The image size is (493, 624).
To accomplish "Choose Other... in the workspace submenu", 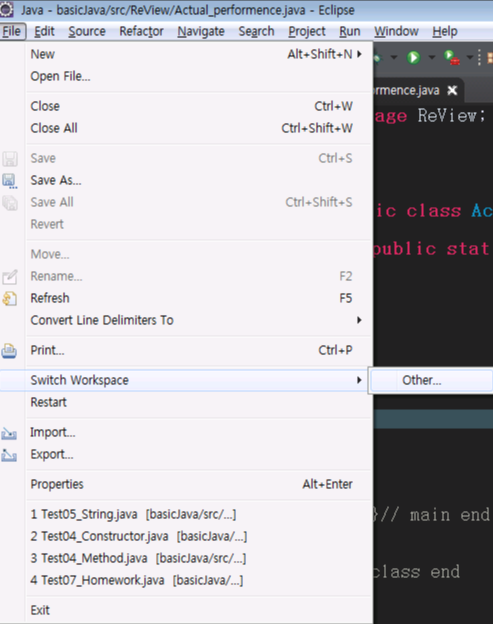I will tap(432, 380).
